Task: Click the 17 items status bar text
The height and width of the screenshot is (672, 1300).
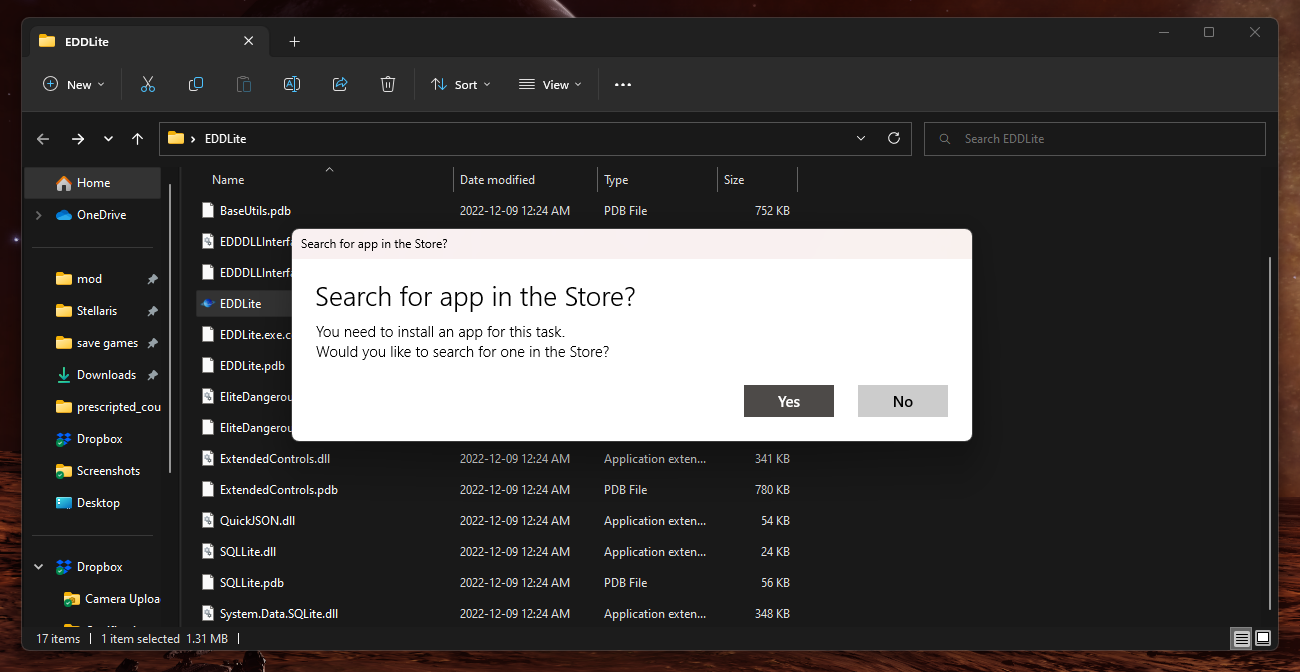Action: [58, 638]
